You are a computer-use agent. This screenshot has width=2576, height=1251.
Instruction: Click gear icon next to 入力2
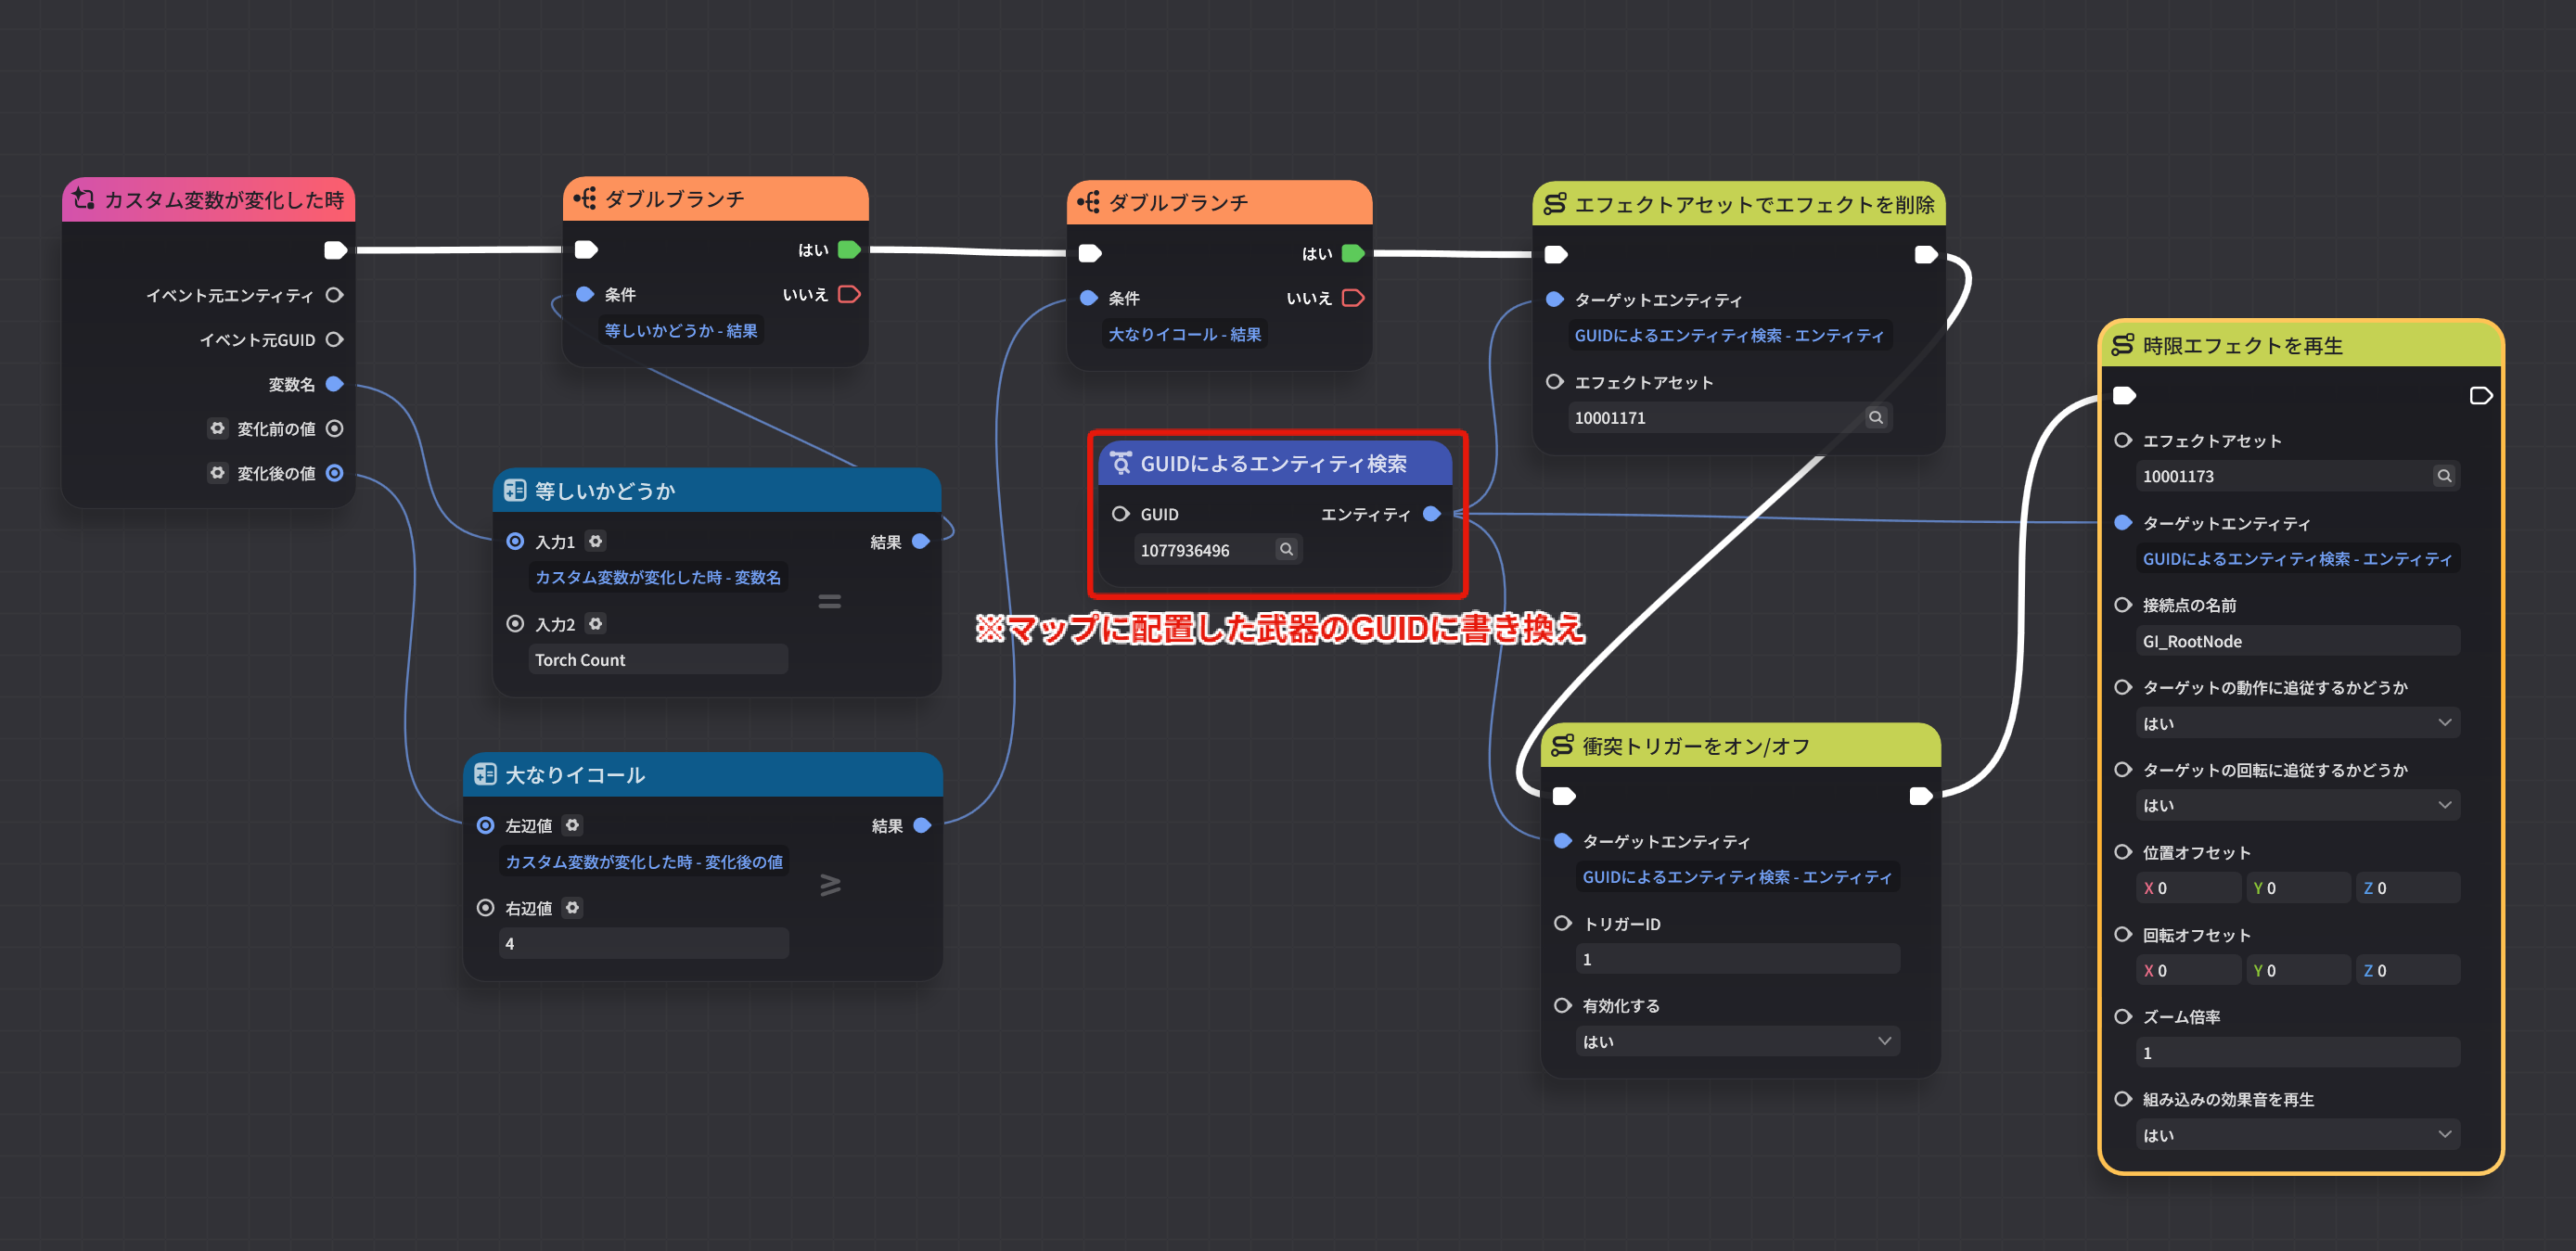pyautogui.click(x=596, y=624)
